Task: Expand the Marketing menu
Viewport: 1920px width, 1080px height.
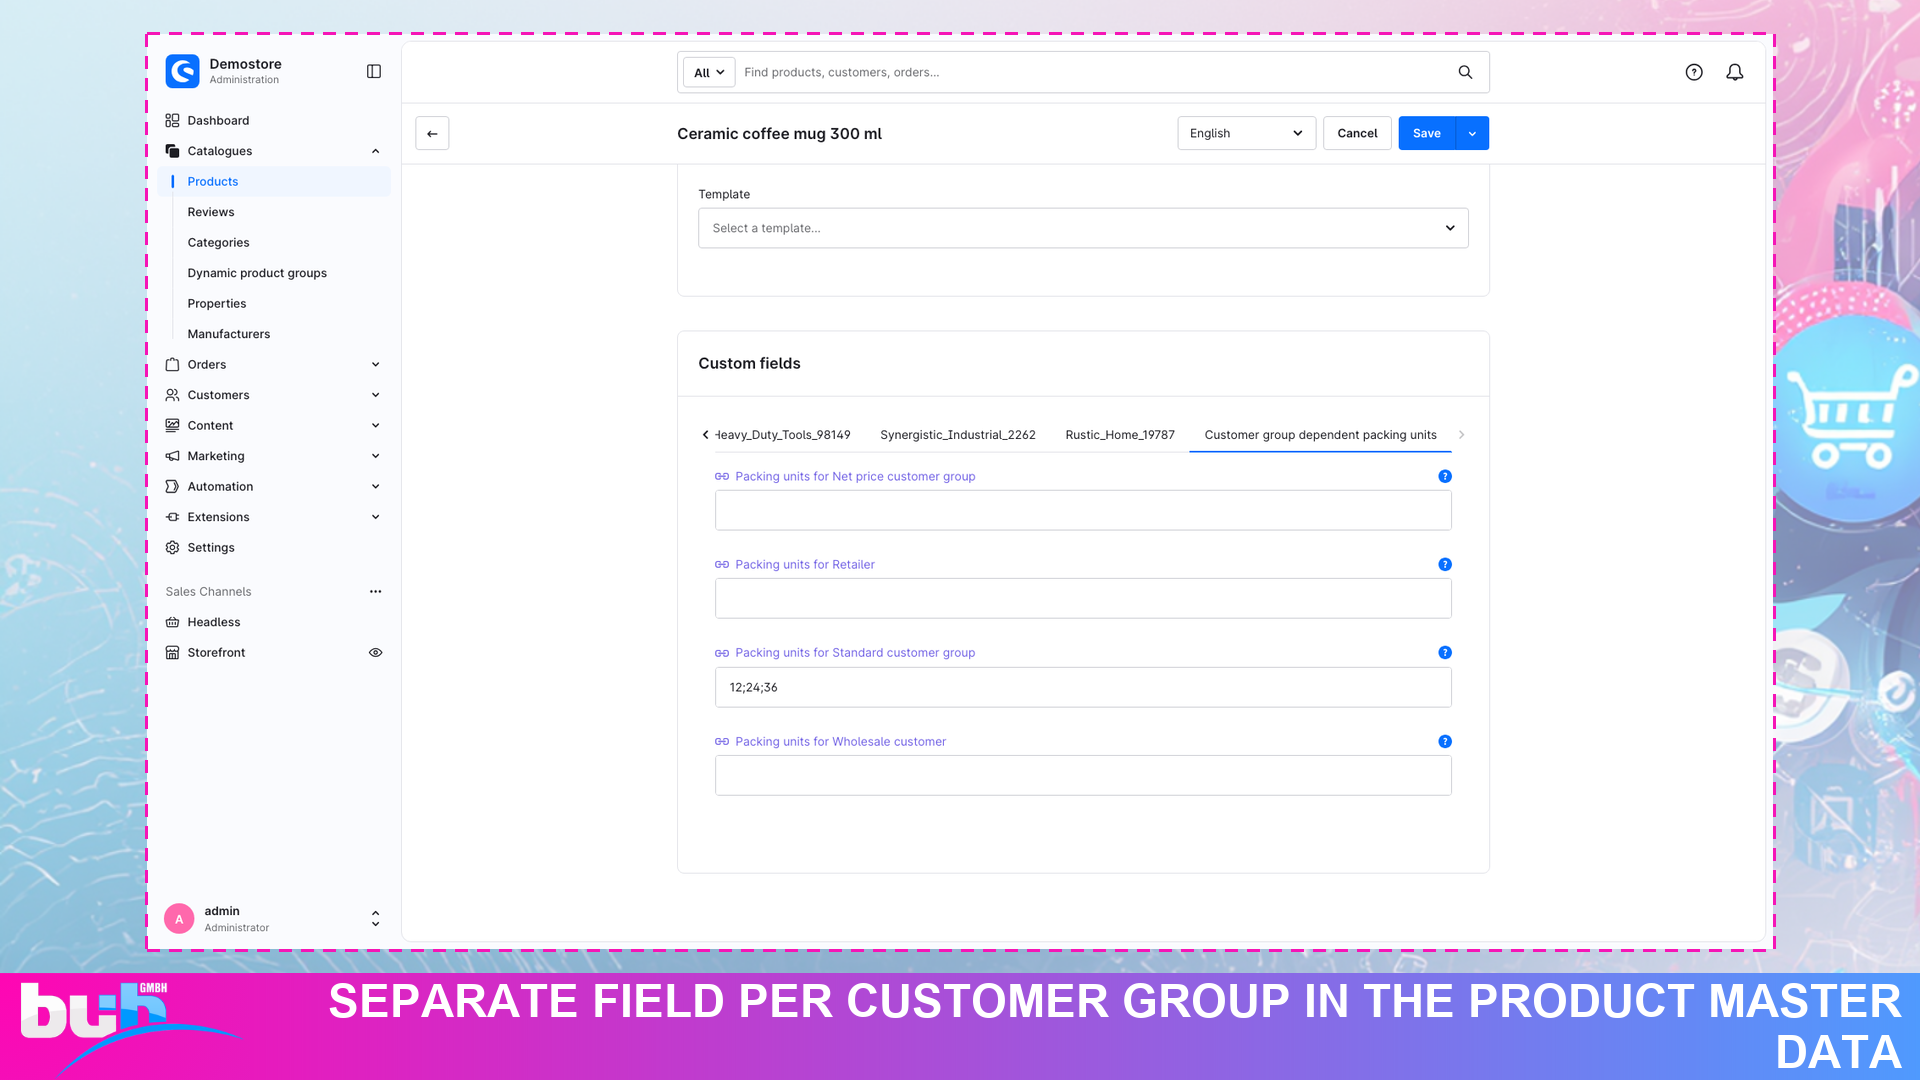Action: tap(375, 456)
